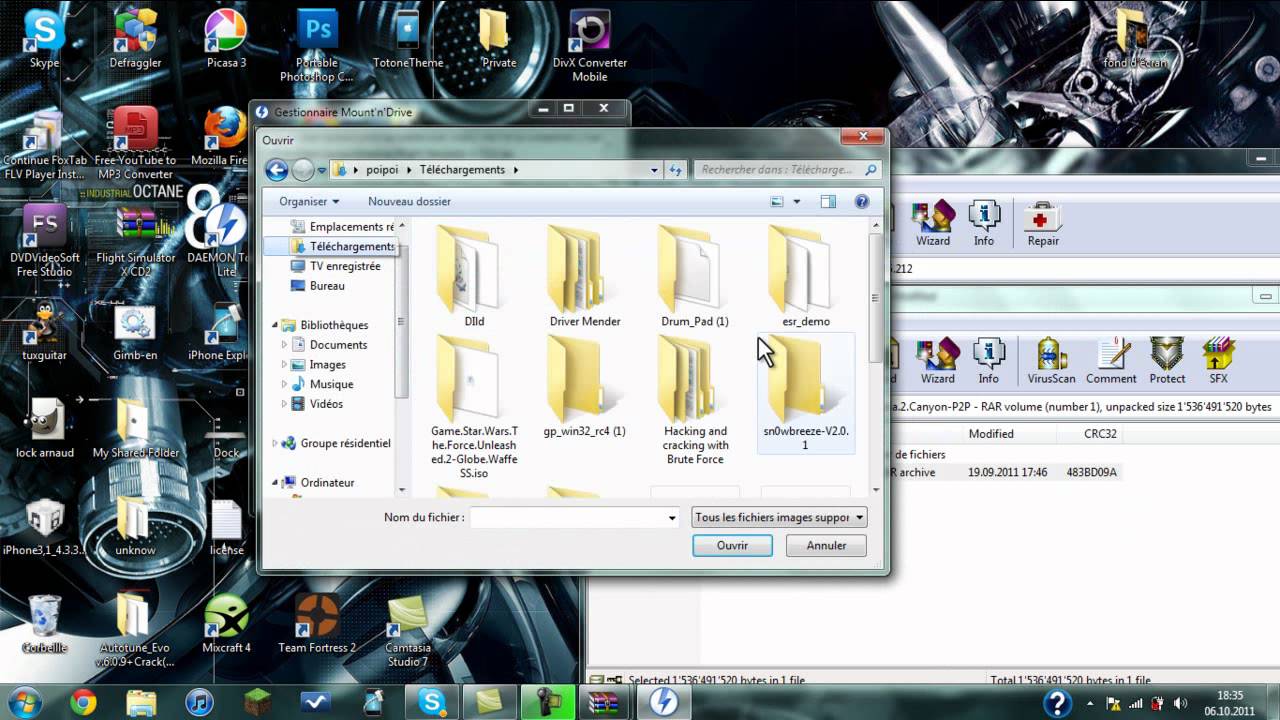Open the lock arnaud desktop icon
The height and width of the screenshot is (720, 1280).
click(44, 428)
